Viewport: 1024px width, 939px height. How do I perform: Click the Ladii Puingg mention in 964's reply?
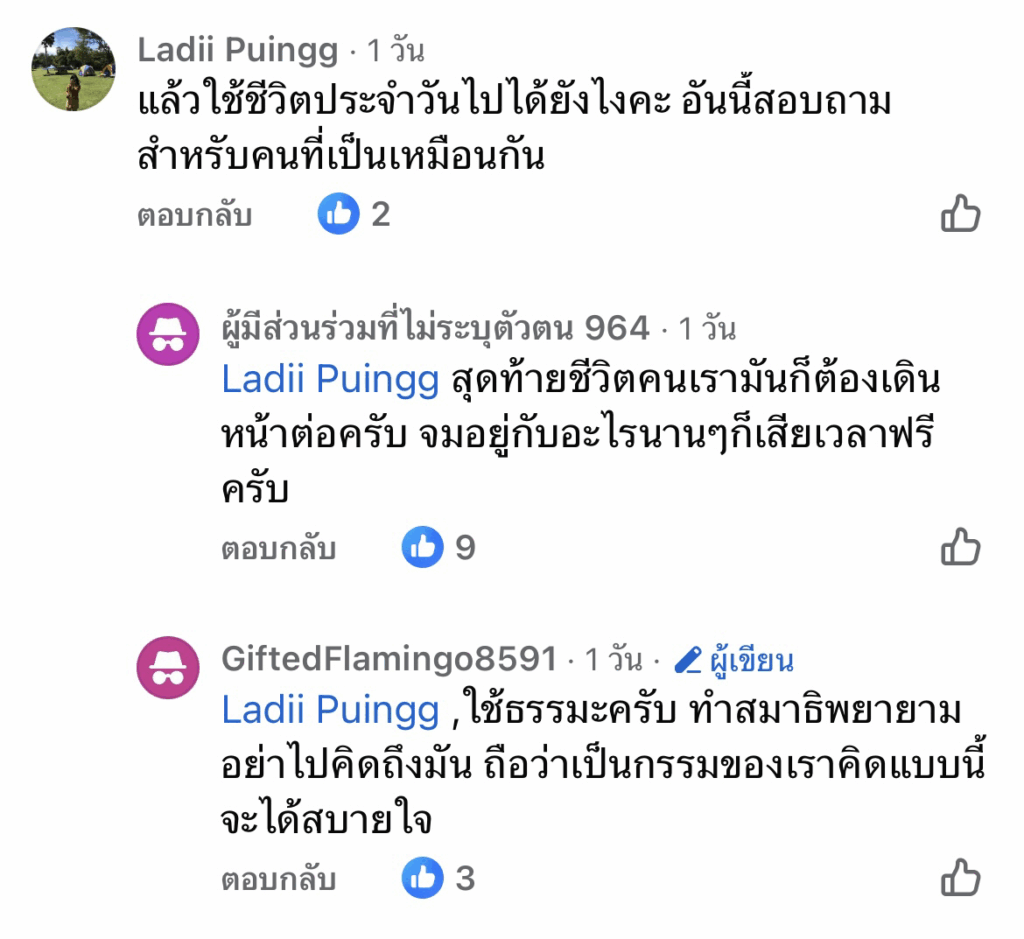[x=330, y=380]
